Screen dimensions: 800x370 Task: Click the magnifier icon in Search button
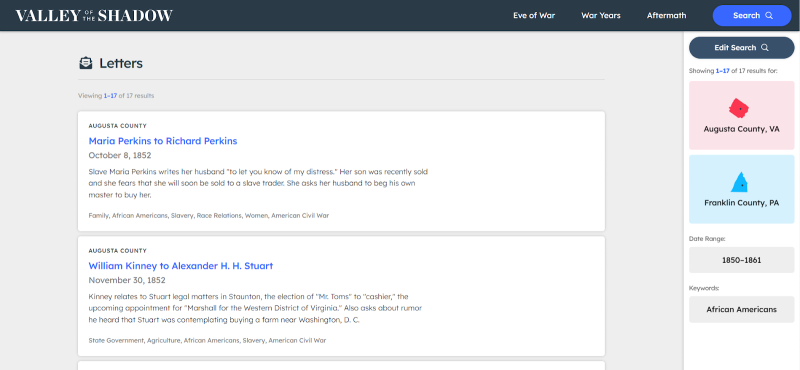pos(769,15)
